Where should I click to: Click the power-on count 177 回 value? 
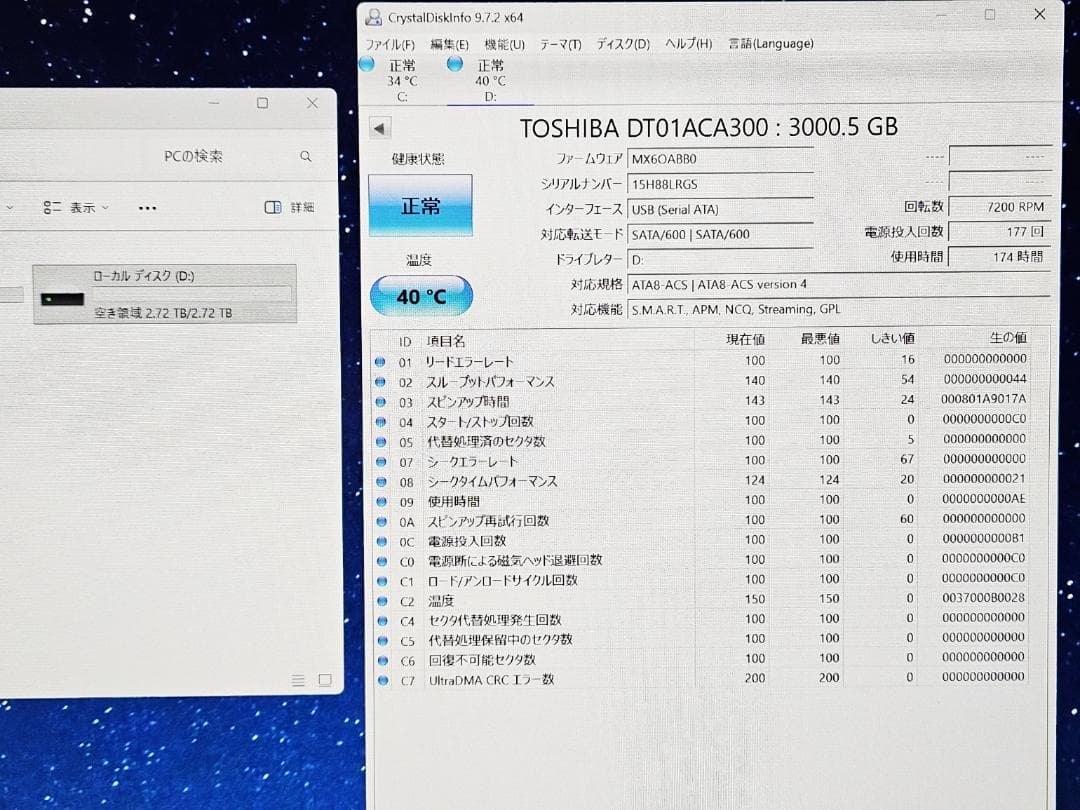pyautogui.click(x=1000, y=231)
